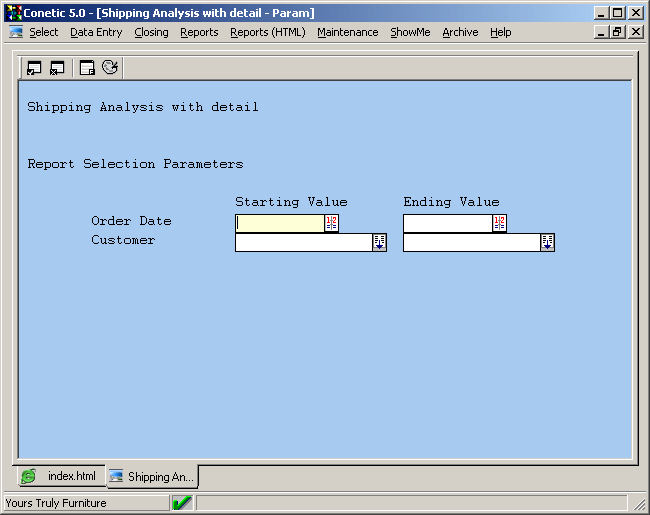Screen dimensions: 650x515
Task: Click the form window toolbar icon
Action: click(x=88, y=68)
